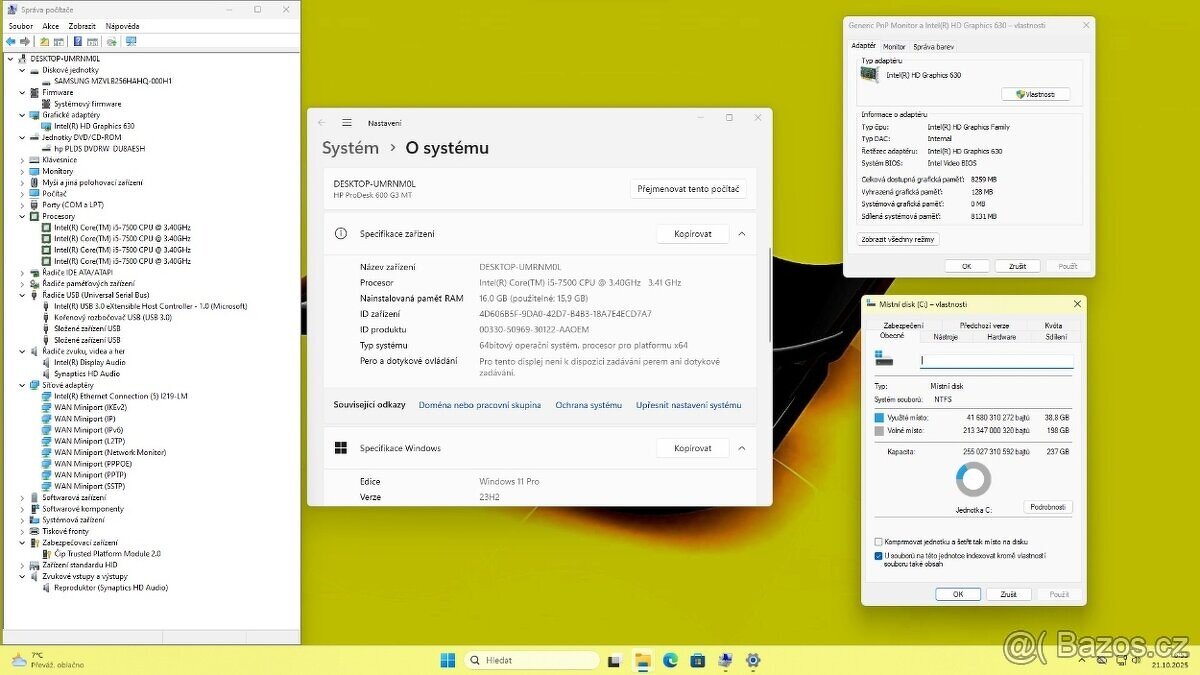Collapse the Procesory tree node
This screenshot has width=1200, height=675.
24,216
